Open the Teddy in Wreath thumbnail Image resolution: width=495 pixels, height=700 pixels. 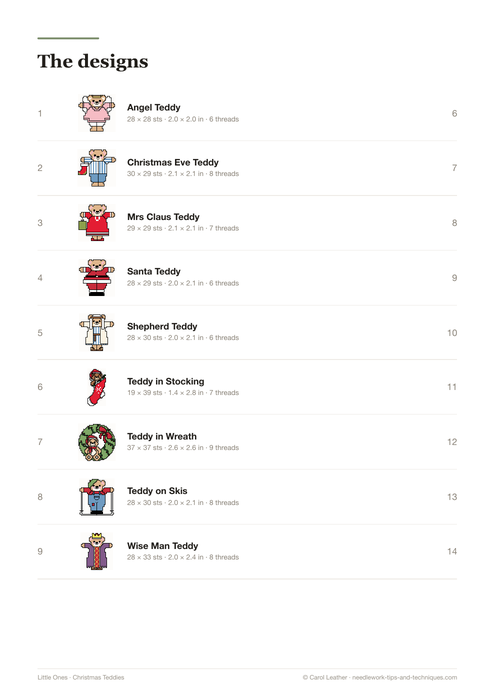pos(97,442)
